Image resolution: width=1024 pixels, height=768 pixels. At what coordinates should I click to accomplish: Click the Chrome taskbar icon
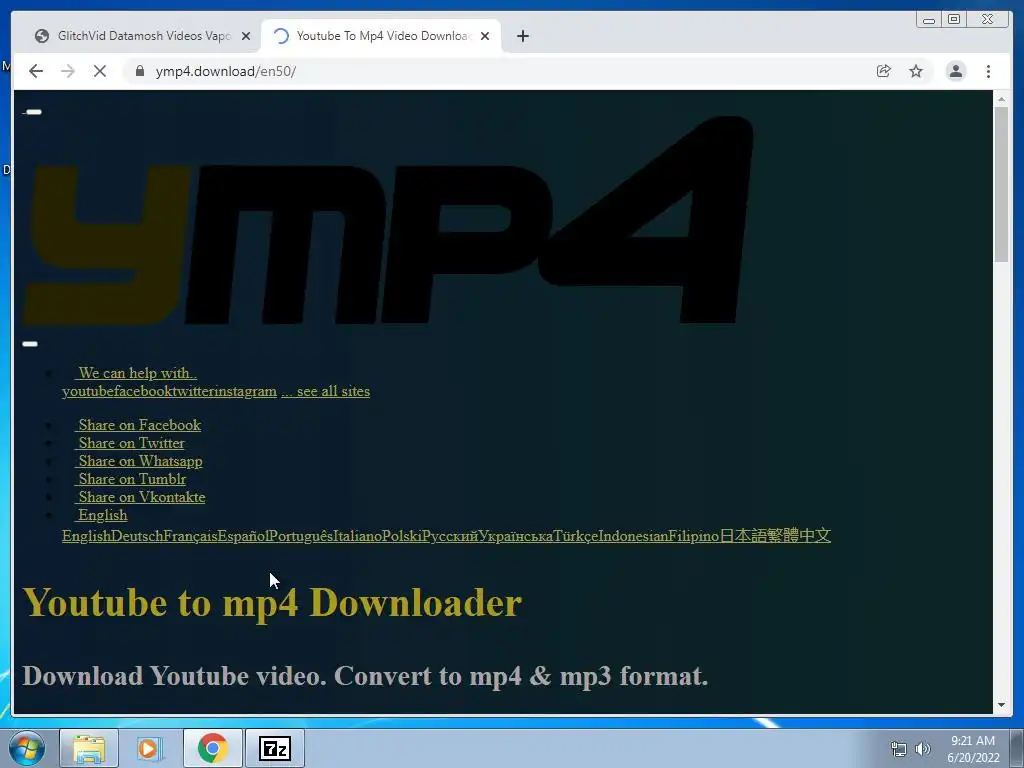(212, 748)
